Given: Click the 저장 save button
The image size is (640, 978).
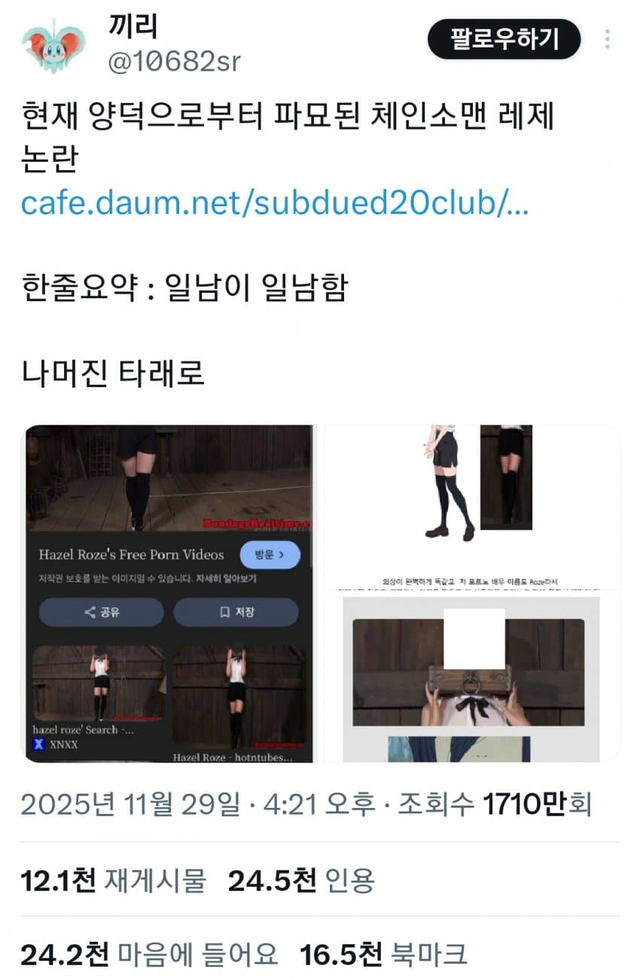Looking at the screenshot, I should click(236, 612).
